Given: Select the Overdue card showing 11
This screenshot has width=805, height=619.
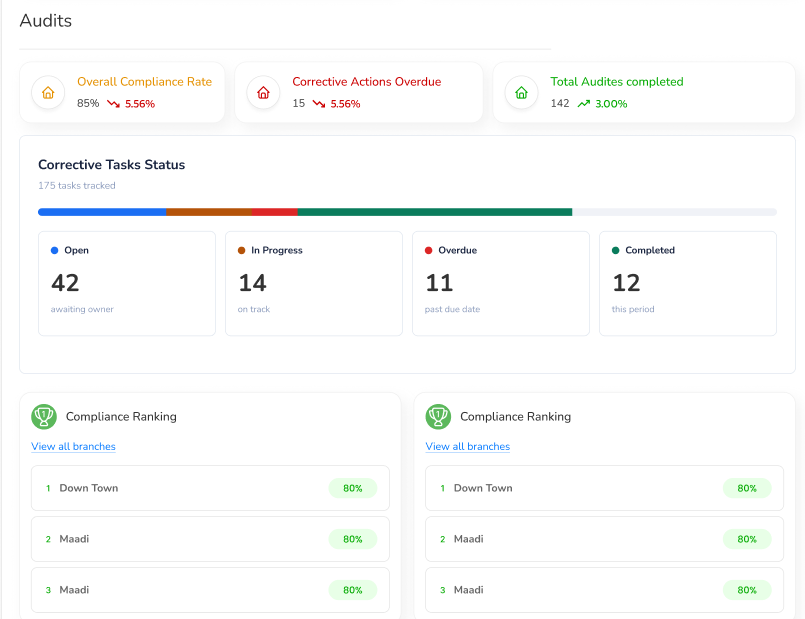Looking at the screenshot, I should 501,283.
